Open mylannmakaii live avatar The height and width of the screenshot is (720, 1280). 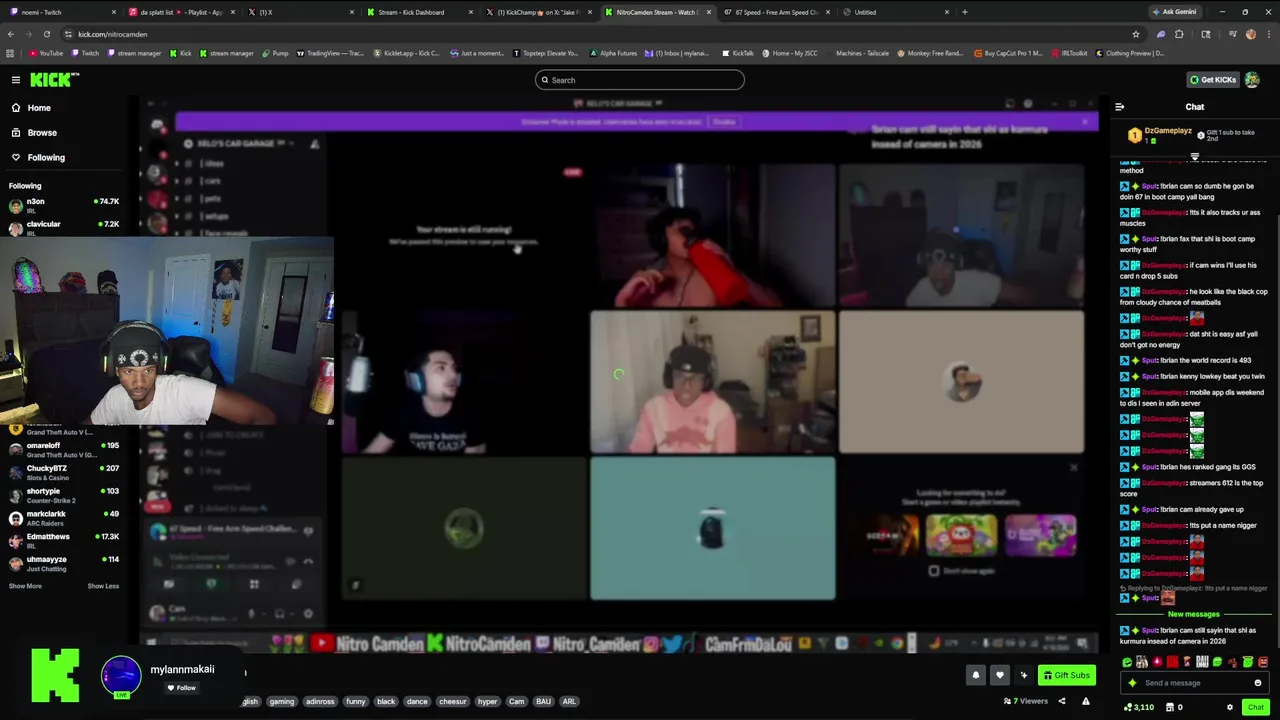pyautogui.click(x=121, y=676)
